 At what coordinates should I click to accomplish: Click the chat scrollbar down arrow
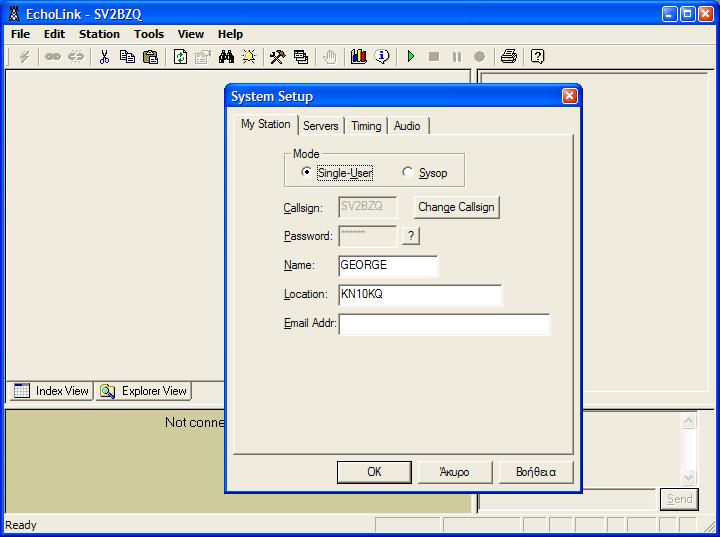688,478
